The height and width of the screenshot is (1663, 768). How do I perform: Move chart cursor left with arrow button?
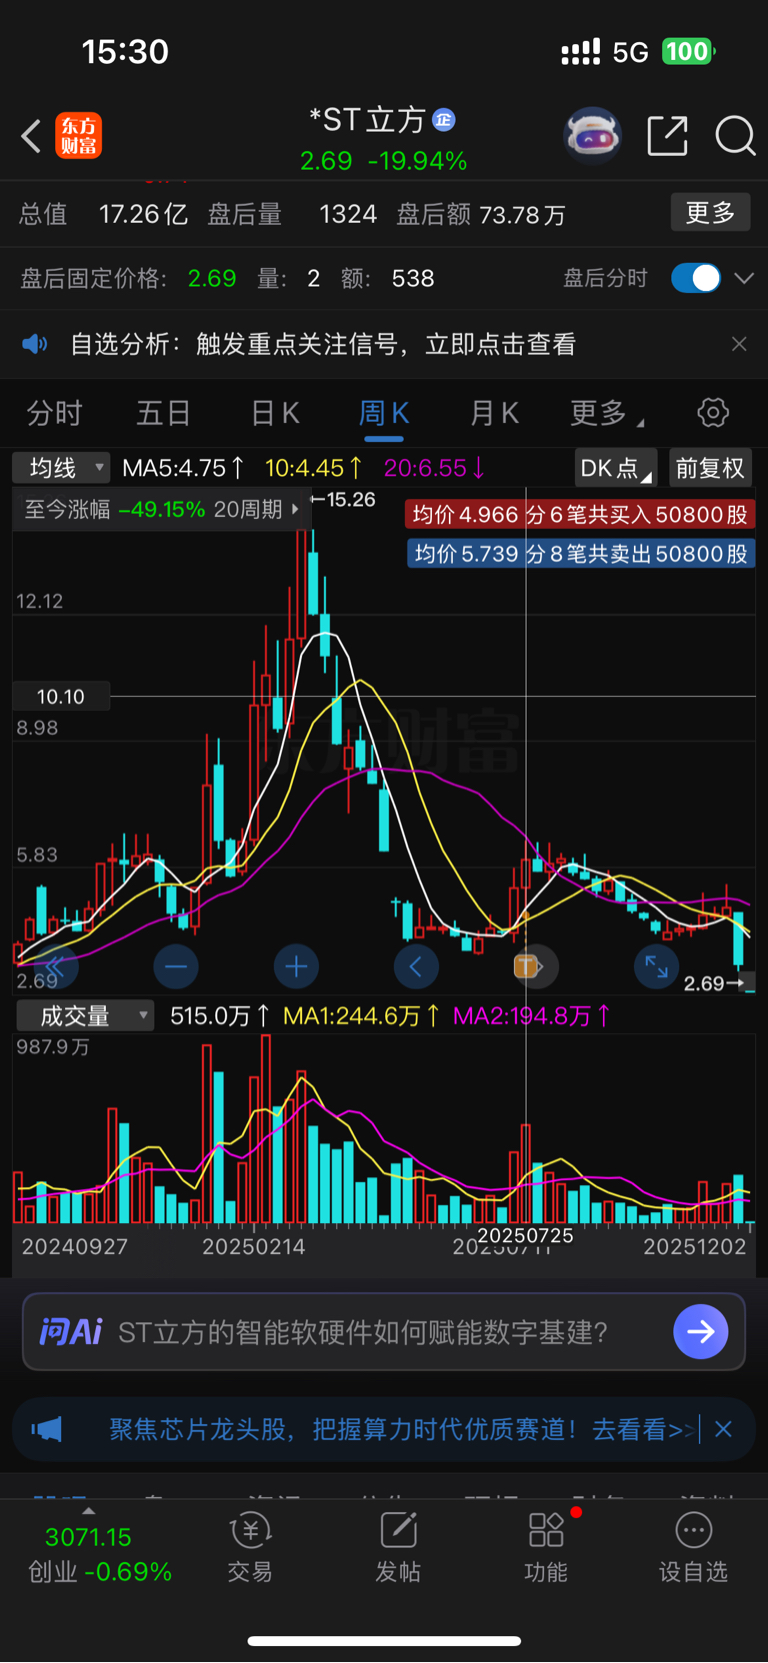(416, 966)
